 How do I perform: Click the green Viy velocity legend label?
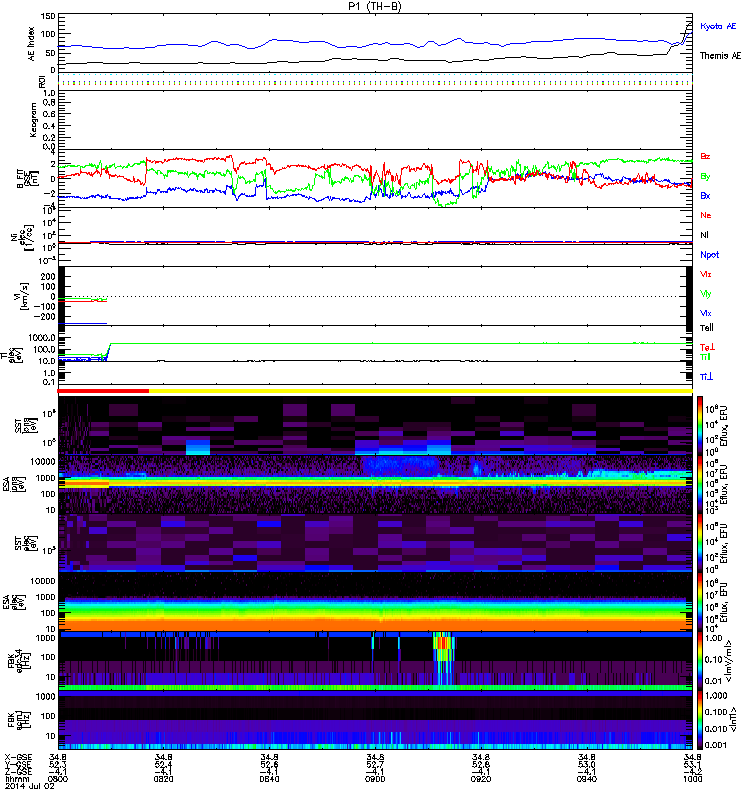point(705,294)
